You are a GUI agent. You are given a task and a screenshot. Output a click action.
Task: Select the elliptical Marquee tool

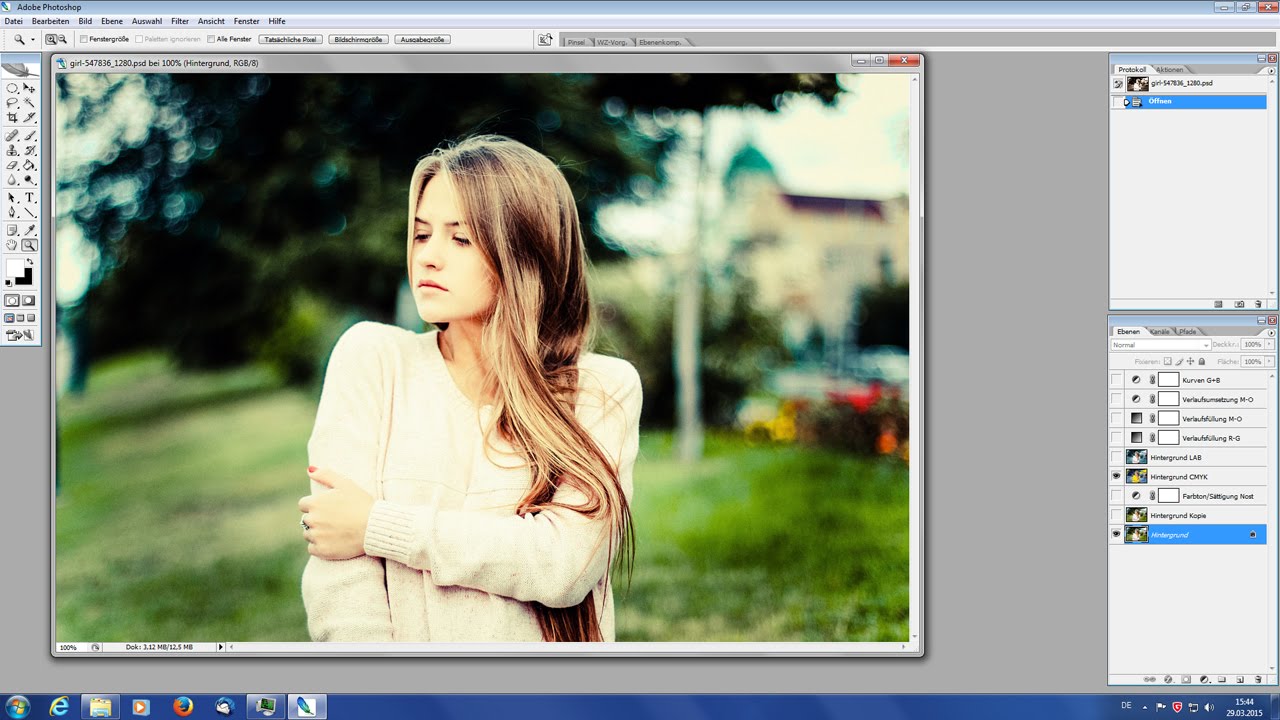point(12,88)
